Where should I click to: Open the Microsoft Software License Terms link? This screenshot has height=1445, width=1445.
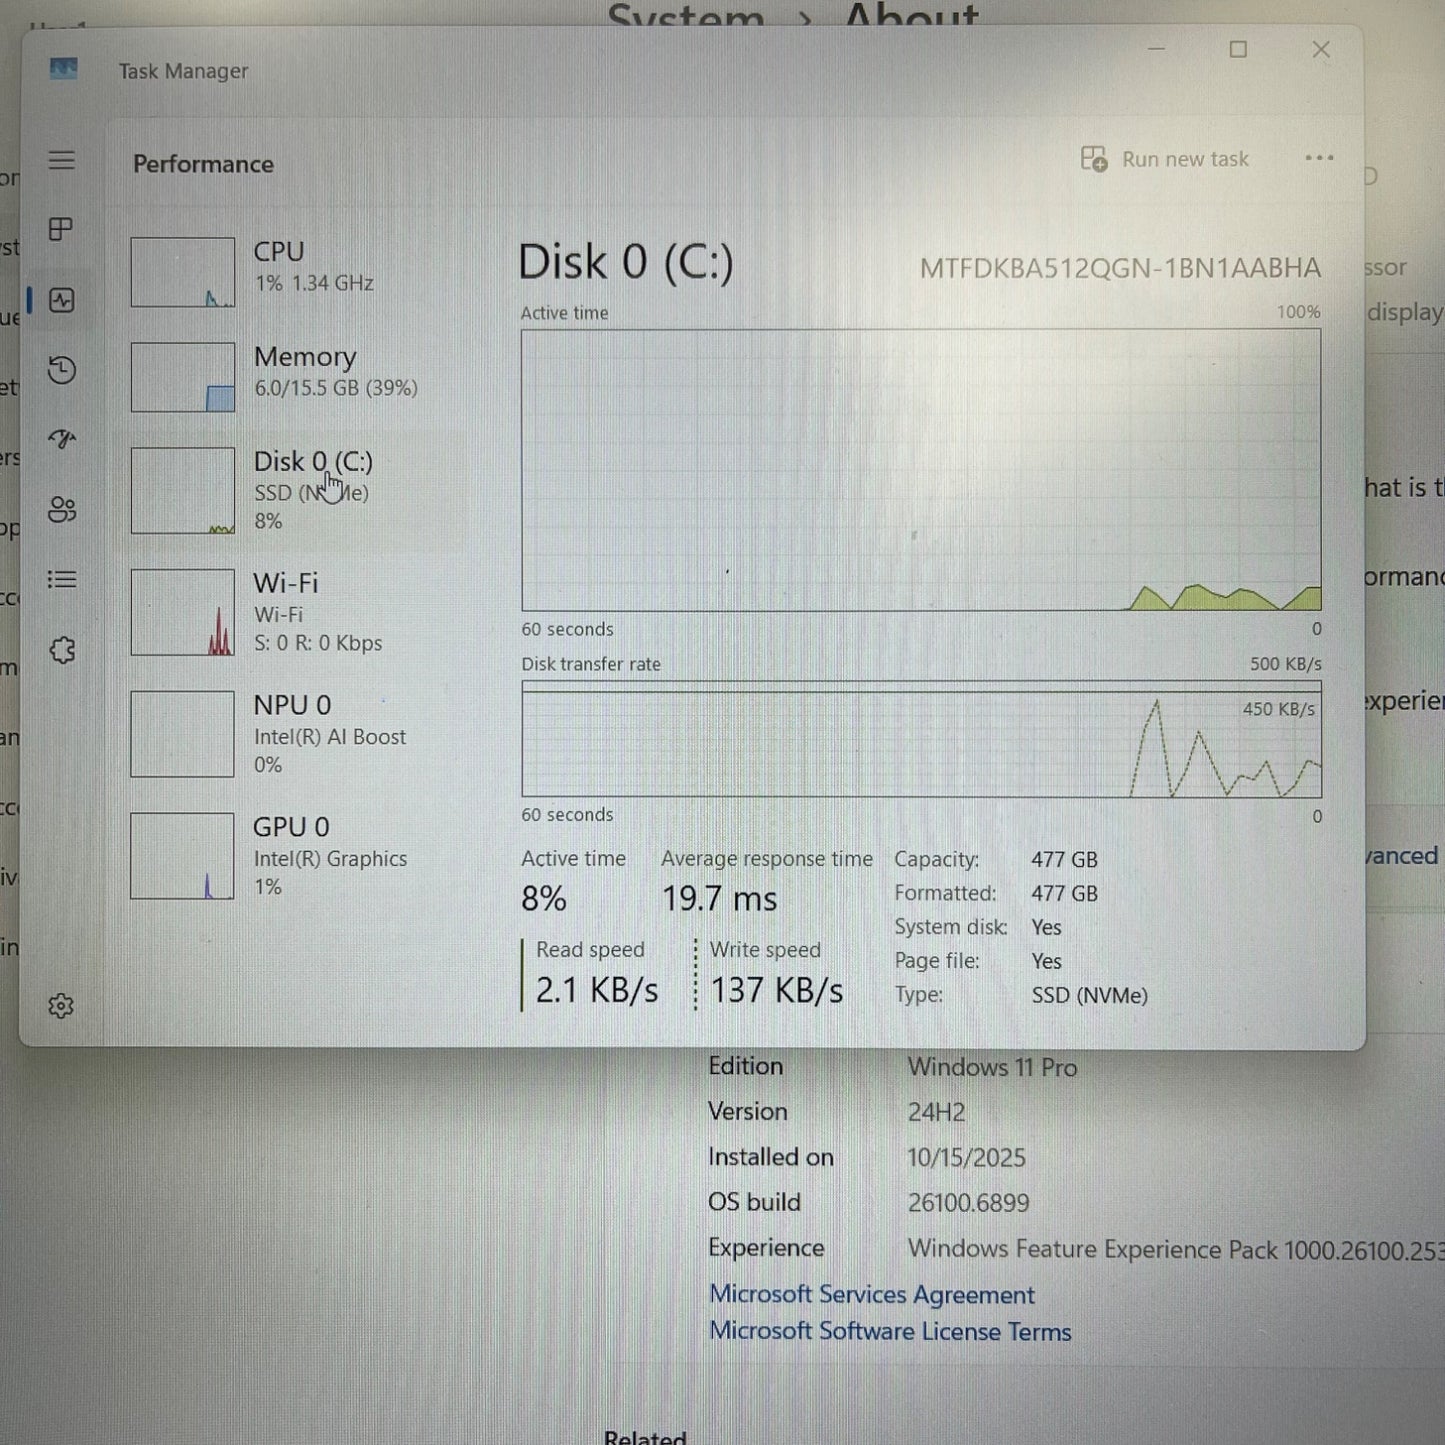coord(889,1331)
